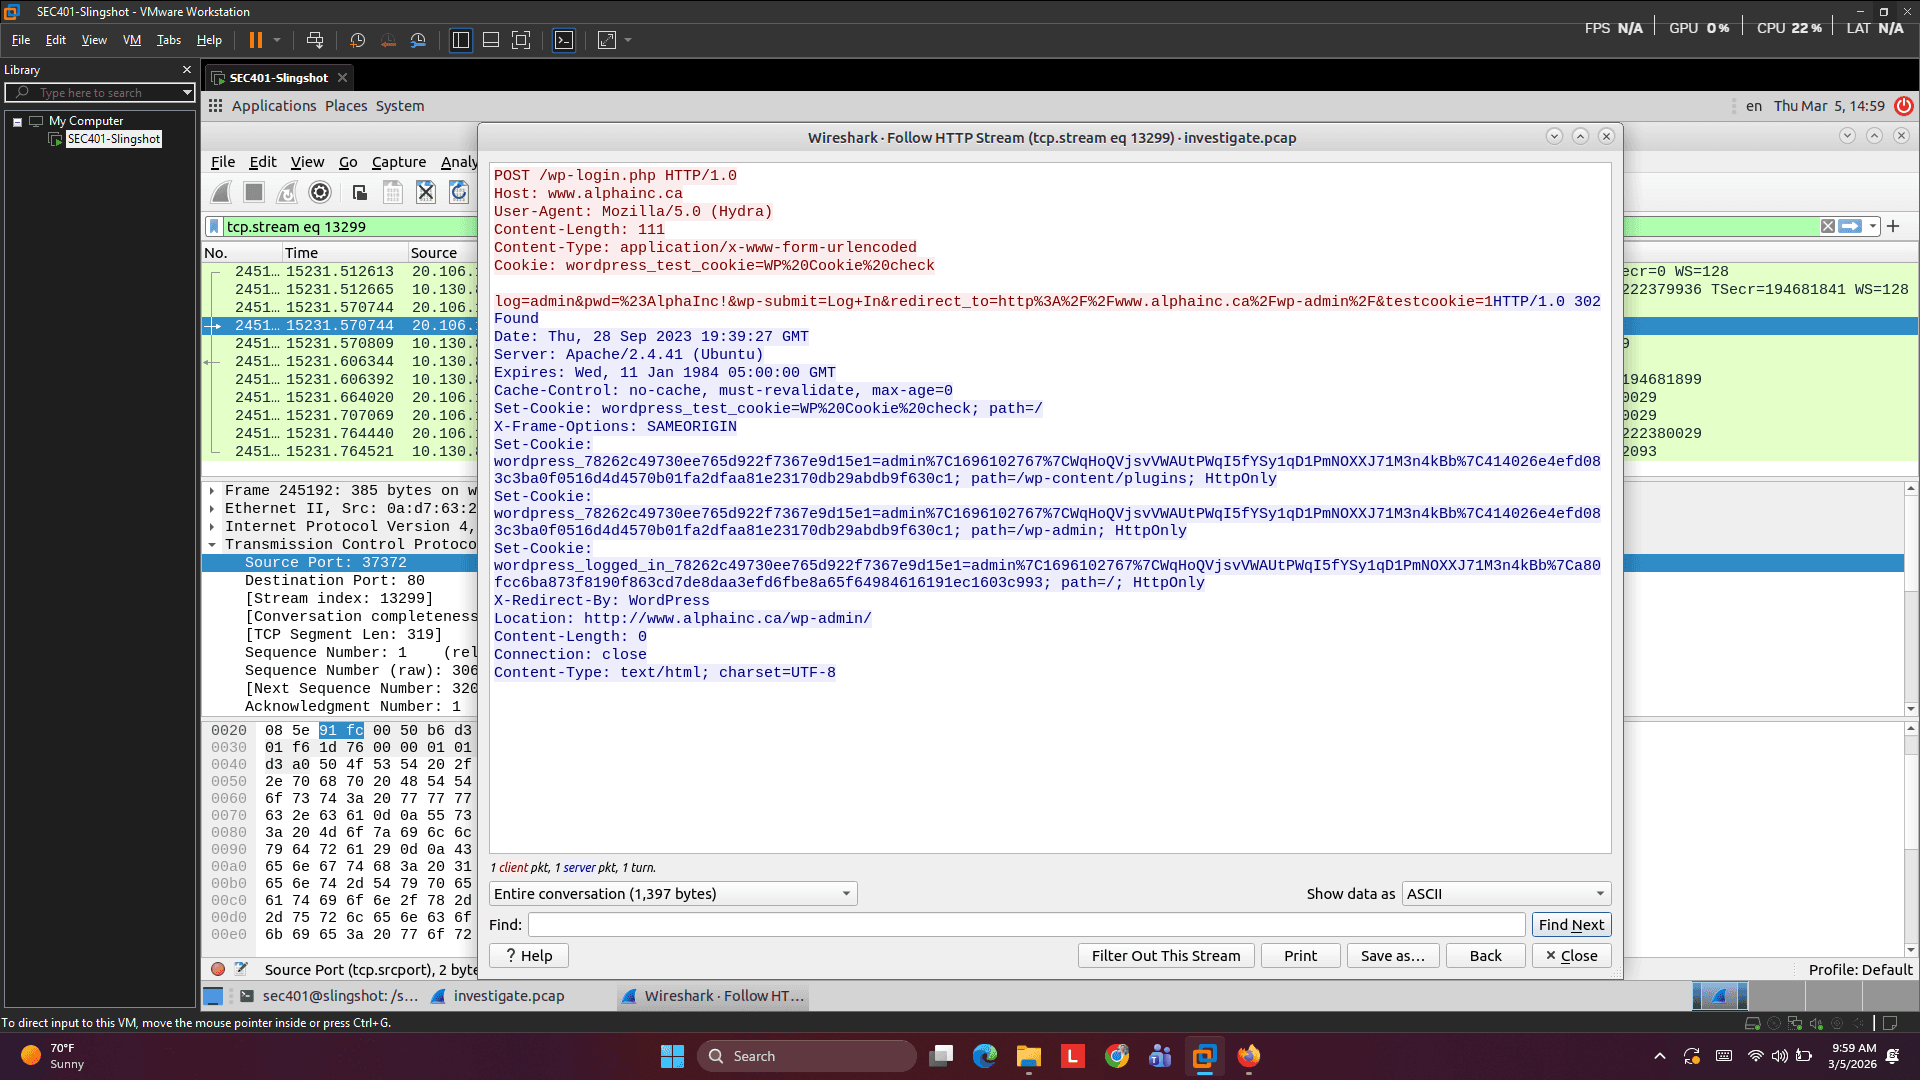This screenshot has height=1080, width=1920.
Task: Open the Show data as ASCII dropdown
Action: click(x=1504, y=893)
